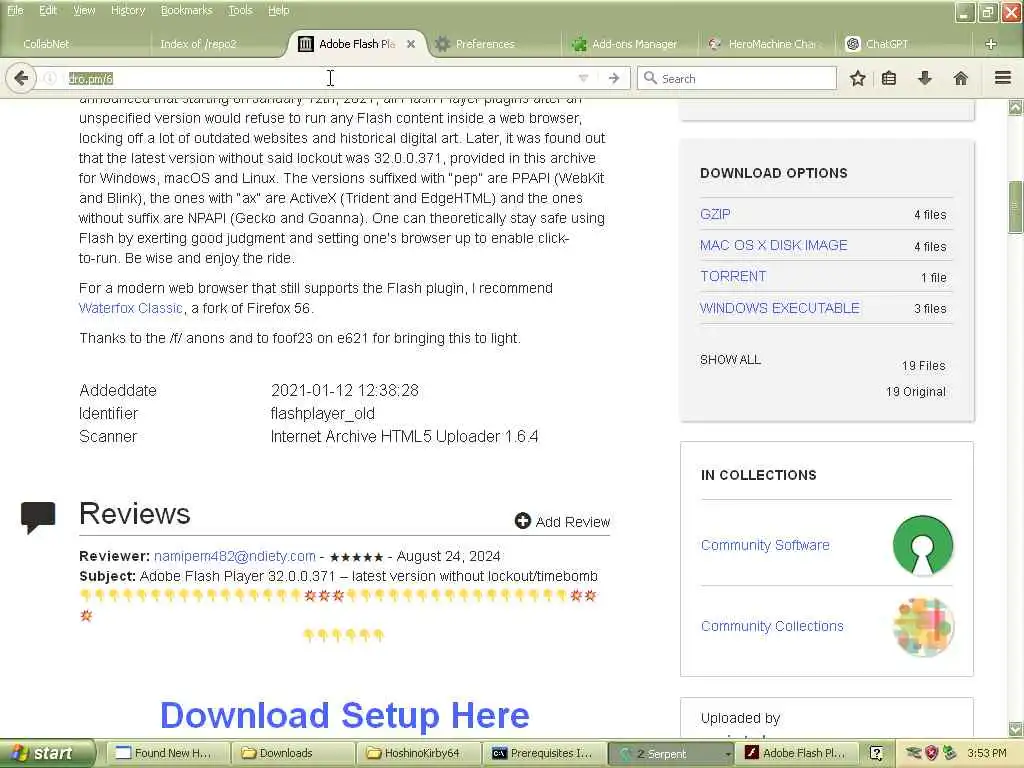
Task: Click the page scrollbar up arrow
Action: coord(1016,108)
